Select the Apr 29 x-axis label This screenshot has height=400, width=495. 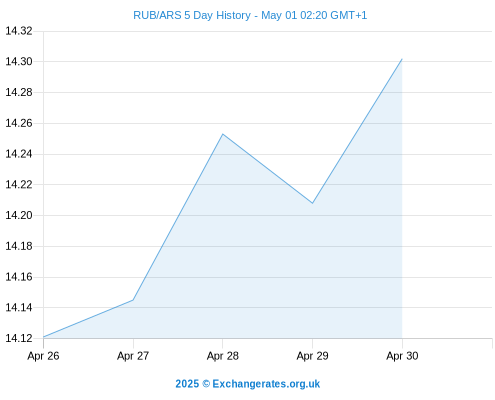point(312,356)
